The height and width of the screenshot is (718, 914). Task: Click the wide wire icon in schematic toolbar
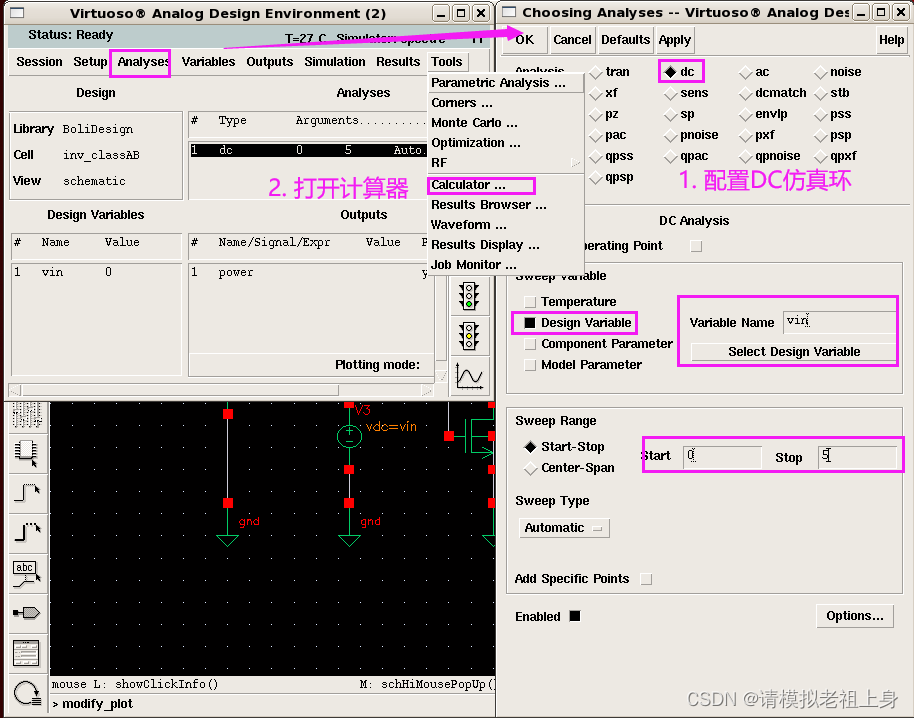coord(26,532)
